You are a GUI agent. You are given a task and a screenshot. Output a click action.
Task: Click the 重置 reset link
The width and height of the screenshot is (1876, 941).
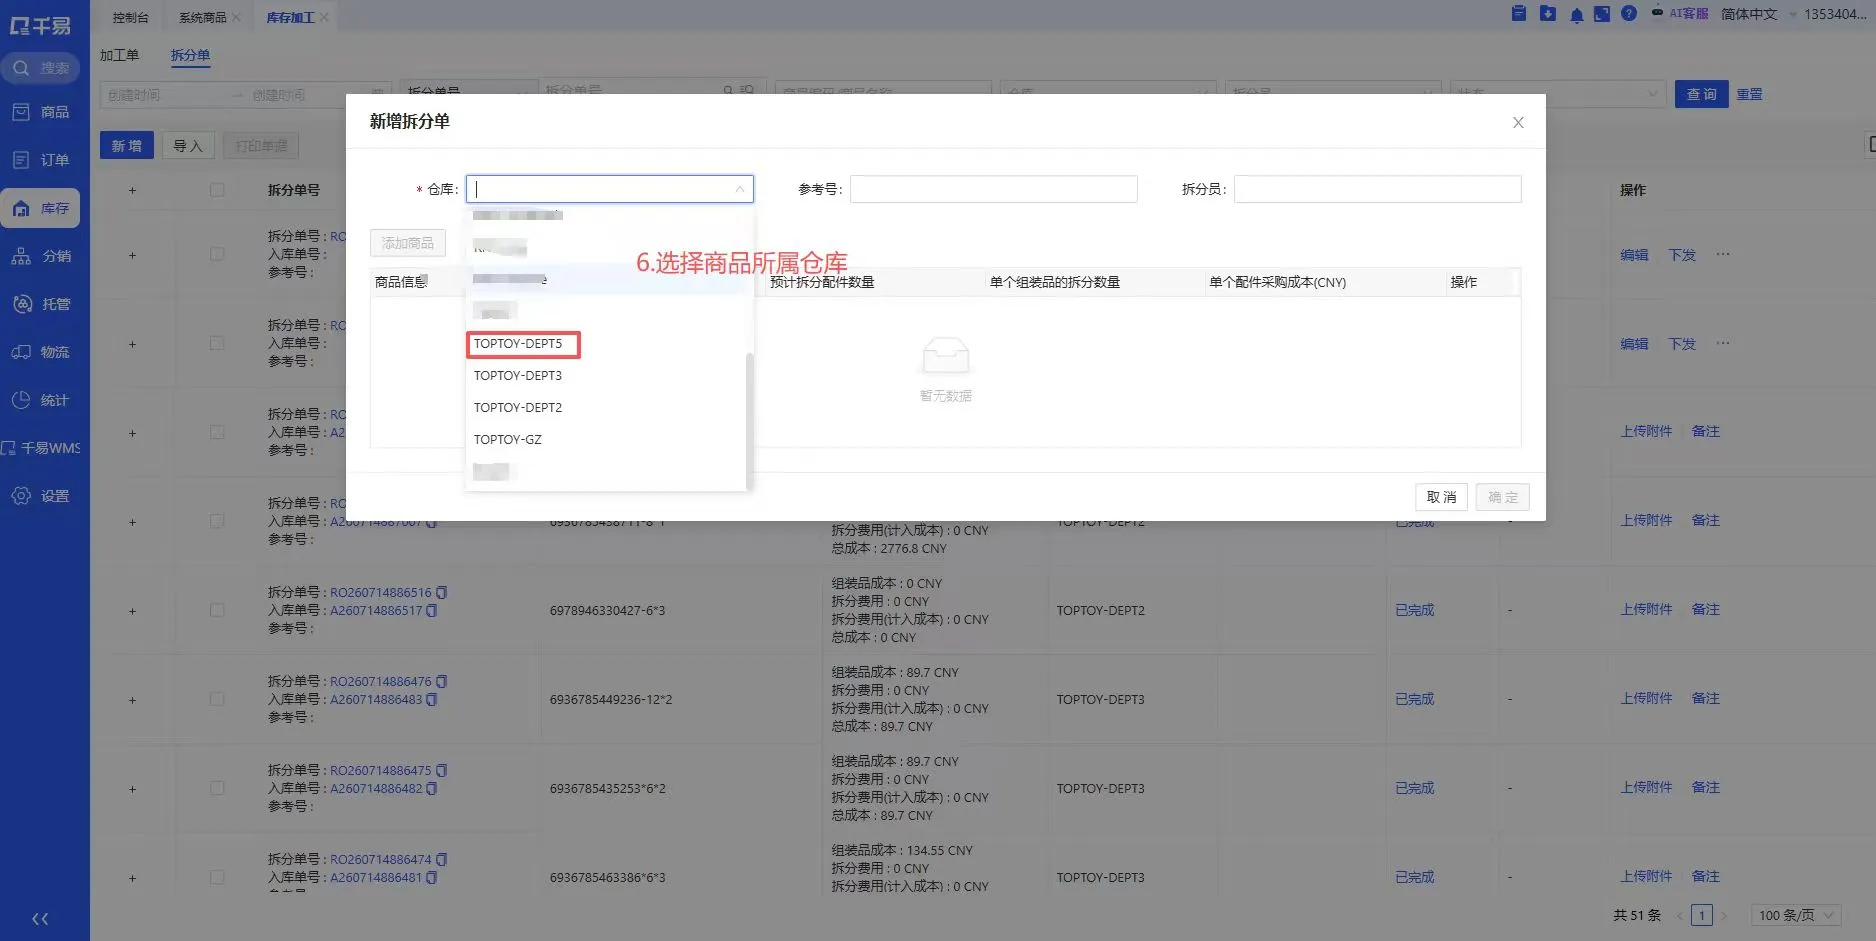1749,94
